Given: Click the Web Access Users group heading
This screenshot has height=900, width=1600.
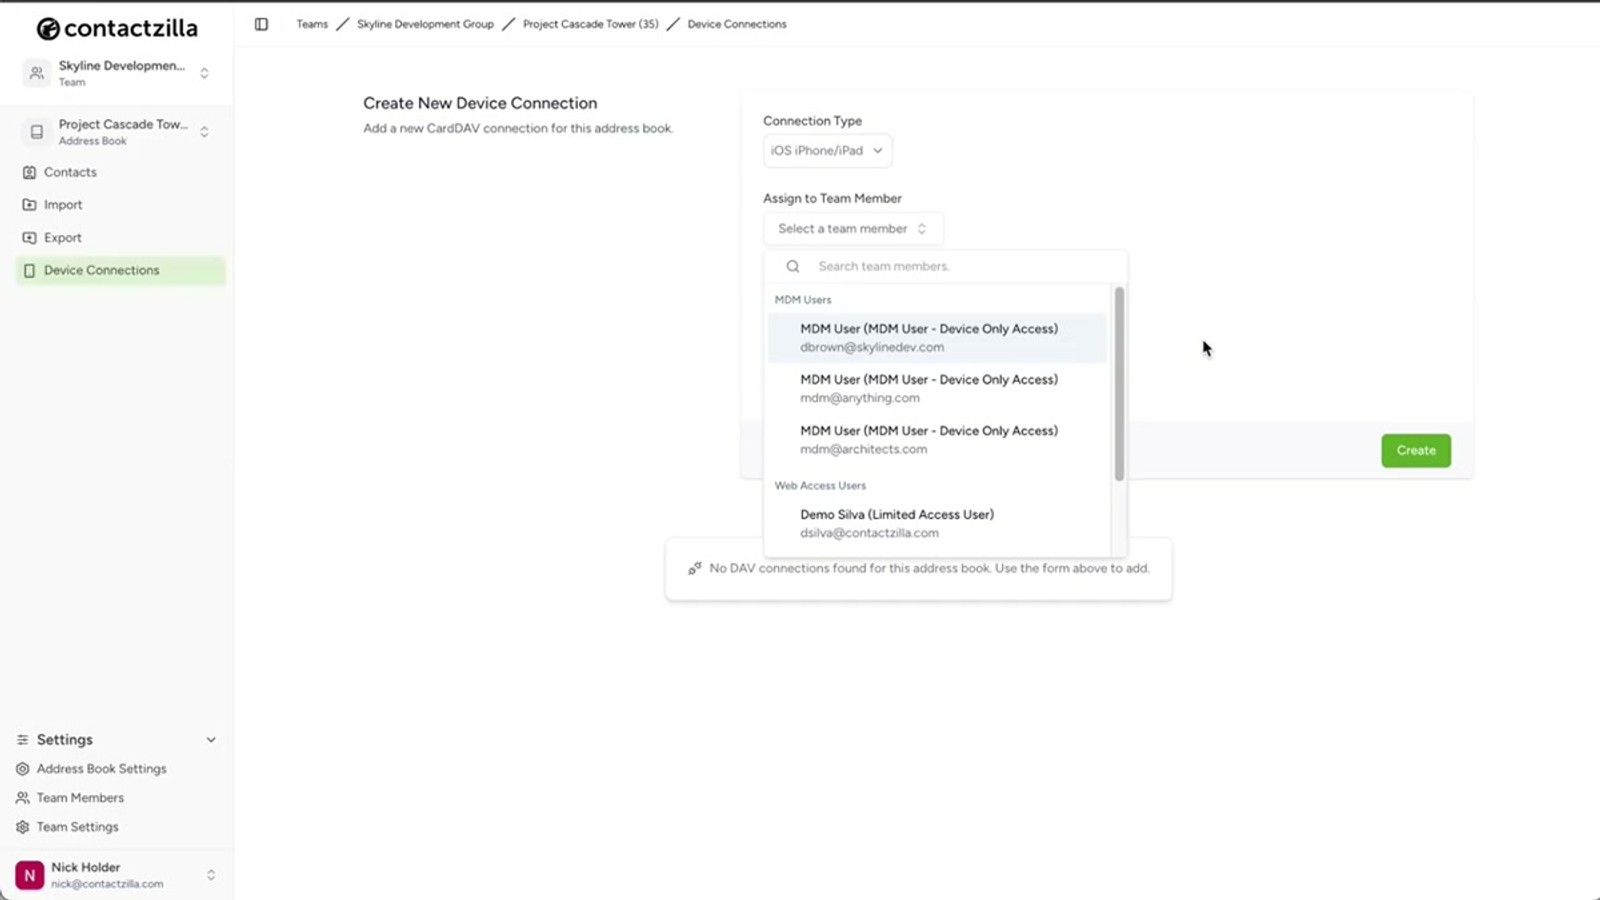Looking at the screenshot, I should pos(820,486).
